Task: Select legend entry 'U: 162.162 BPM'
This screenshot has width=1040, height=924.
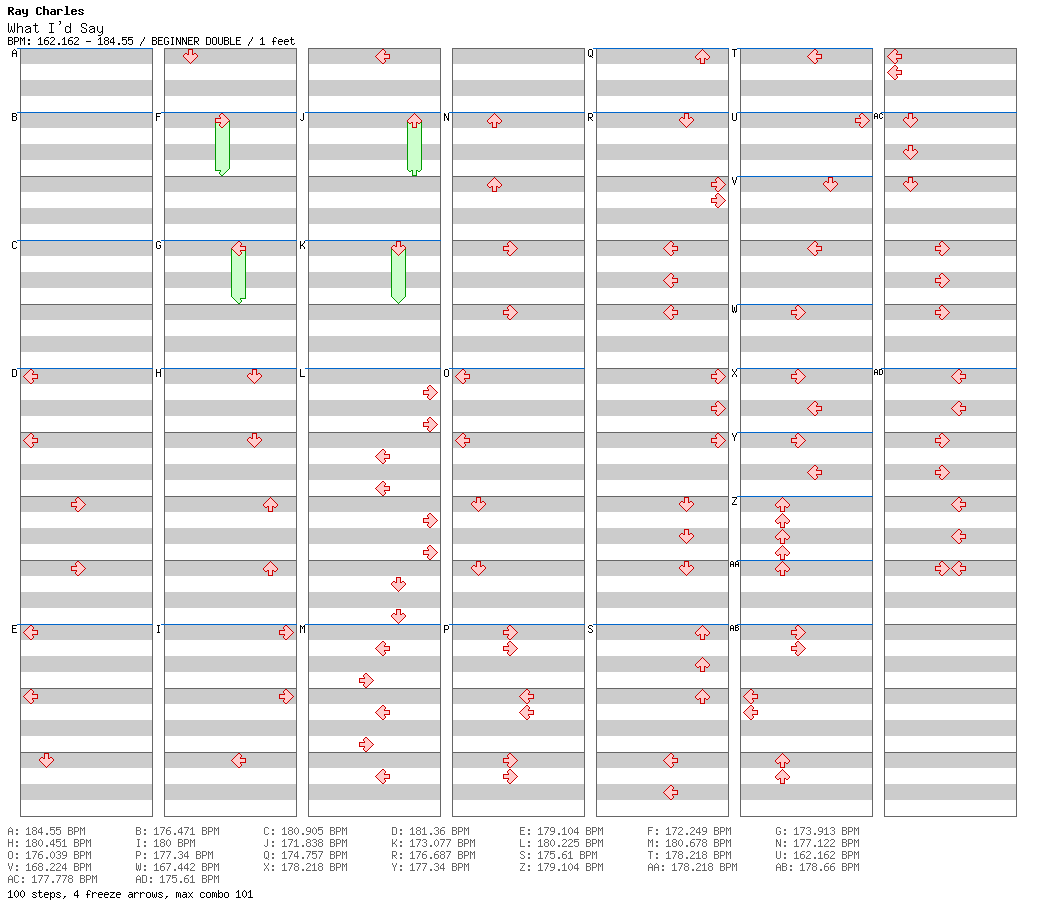Action: coord(817,855)
